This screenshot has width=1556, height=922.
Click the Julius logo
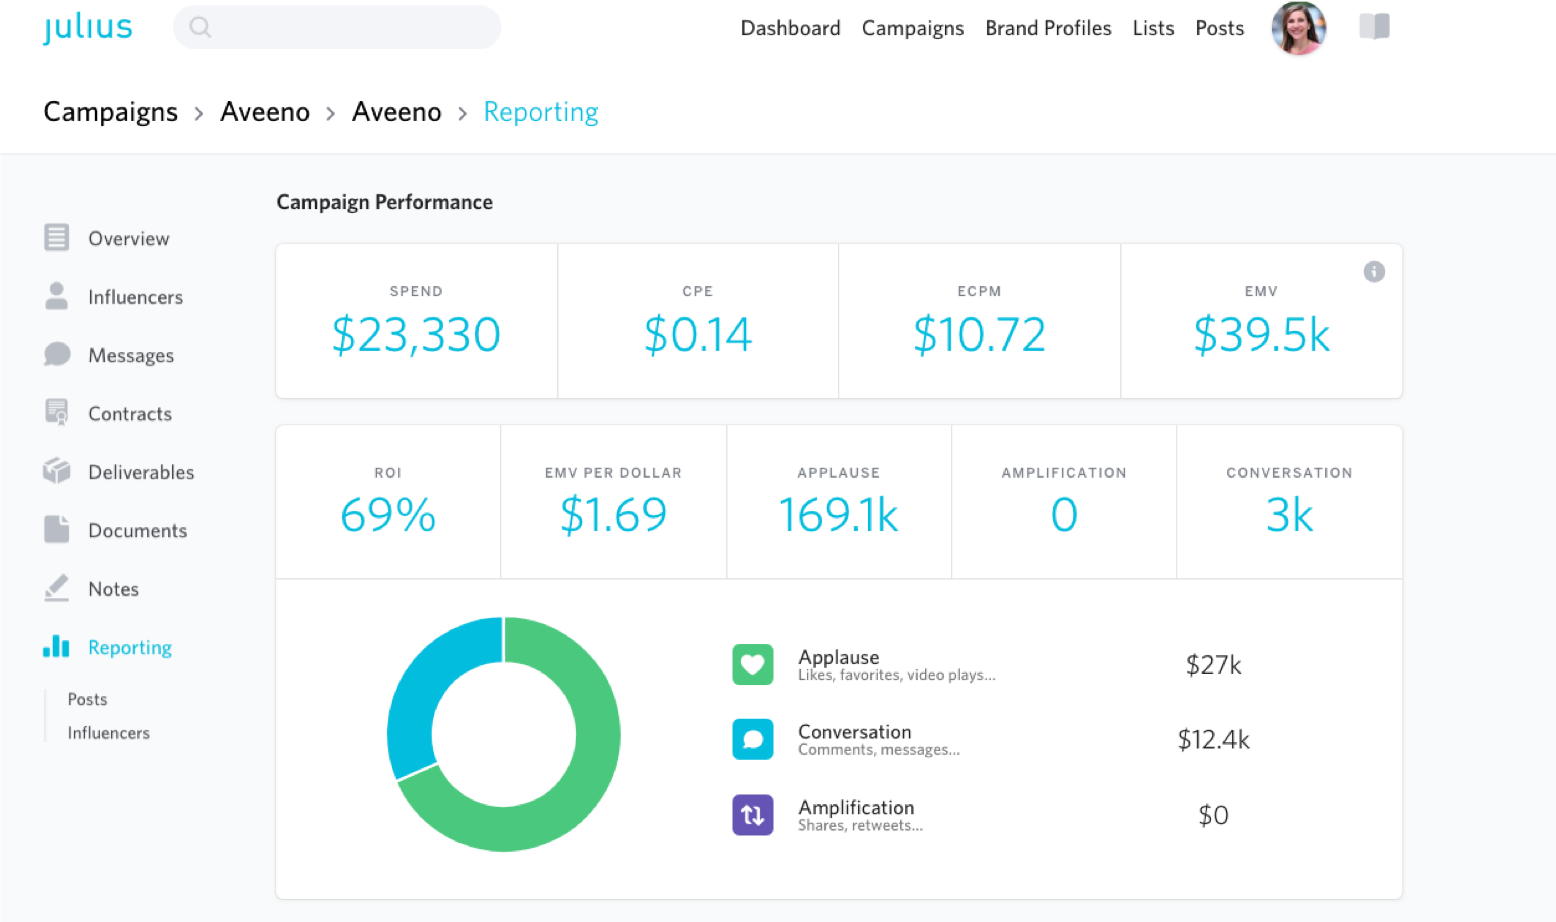[x=88, y=28]
